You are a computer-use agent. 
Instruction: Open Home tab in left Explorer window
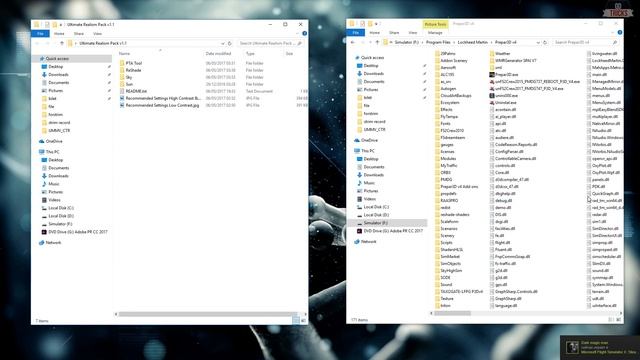click(x=59, y=33)
